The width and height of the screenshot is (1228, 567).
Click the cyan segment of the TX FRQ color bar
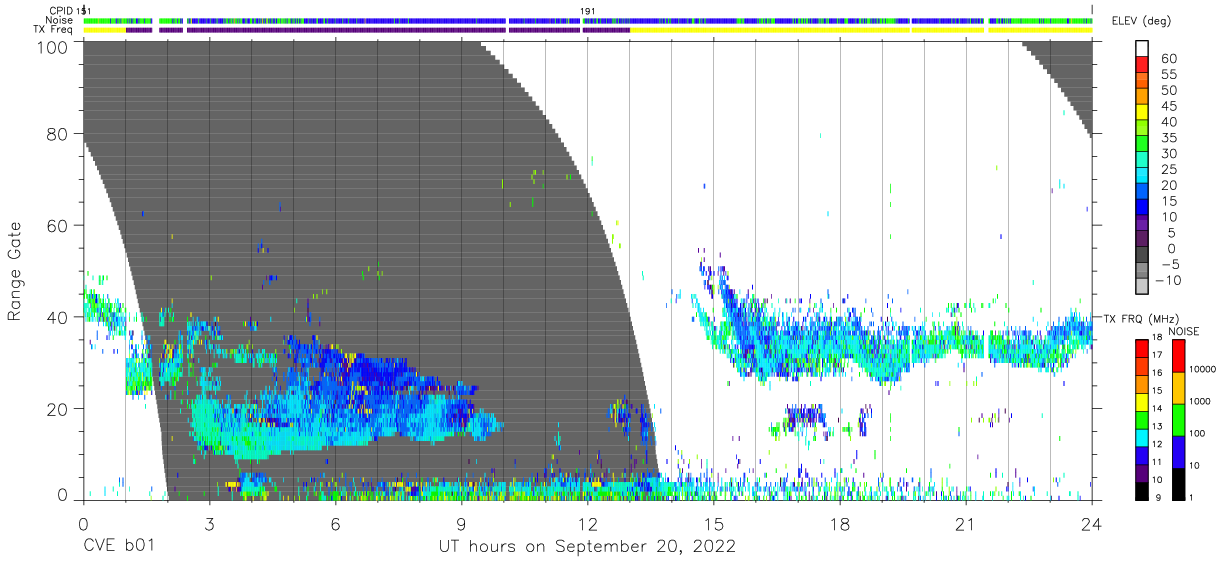point(1142,438)
